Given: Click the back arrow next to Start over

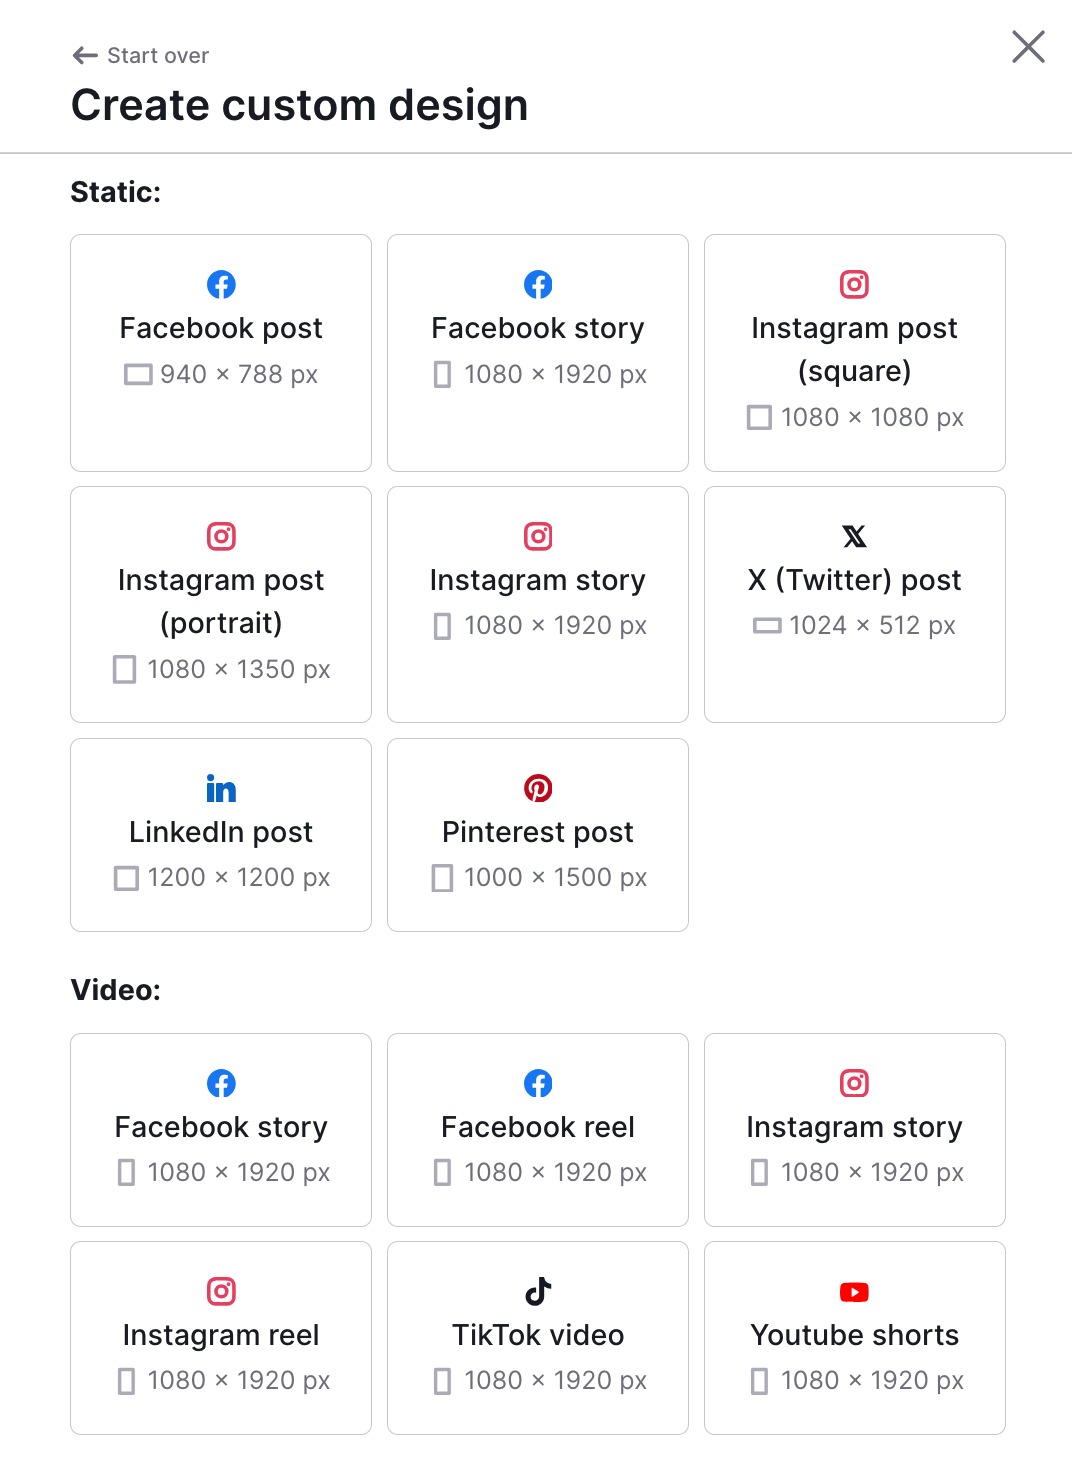Looking at the screenshot, I should 82,55.
